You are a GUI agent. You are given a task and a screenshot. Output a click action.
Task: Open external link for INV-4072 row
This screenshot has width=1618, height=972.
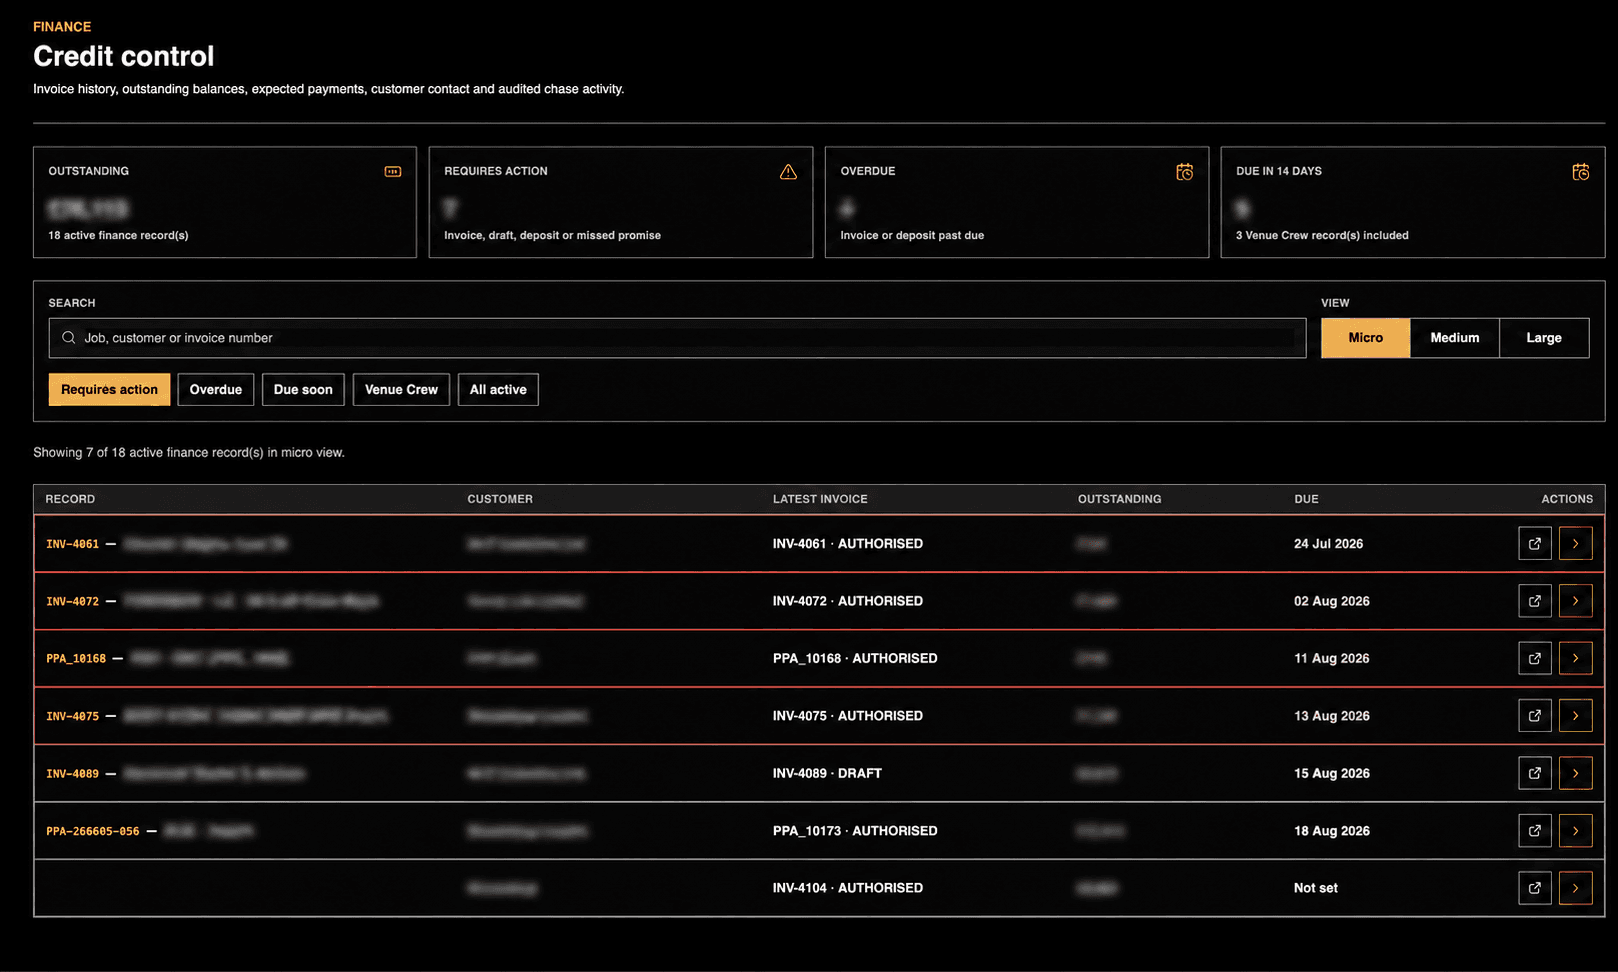[x=1535, y=601]
